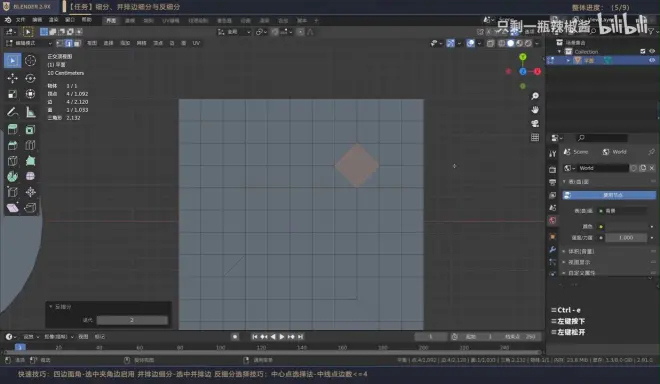
Task: Select the Loop Cut tool
Action: [x=30, y=145]
